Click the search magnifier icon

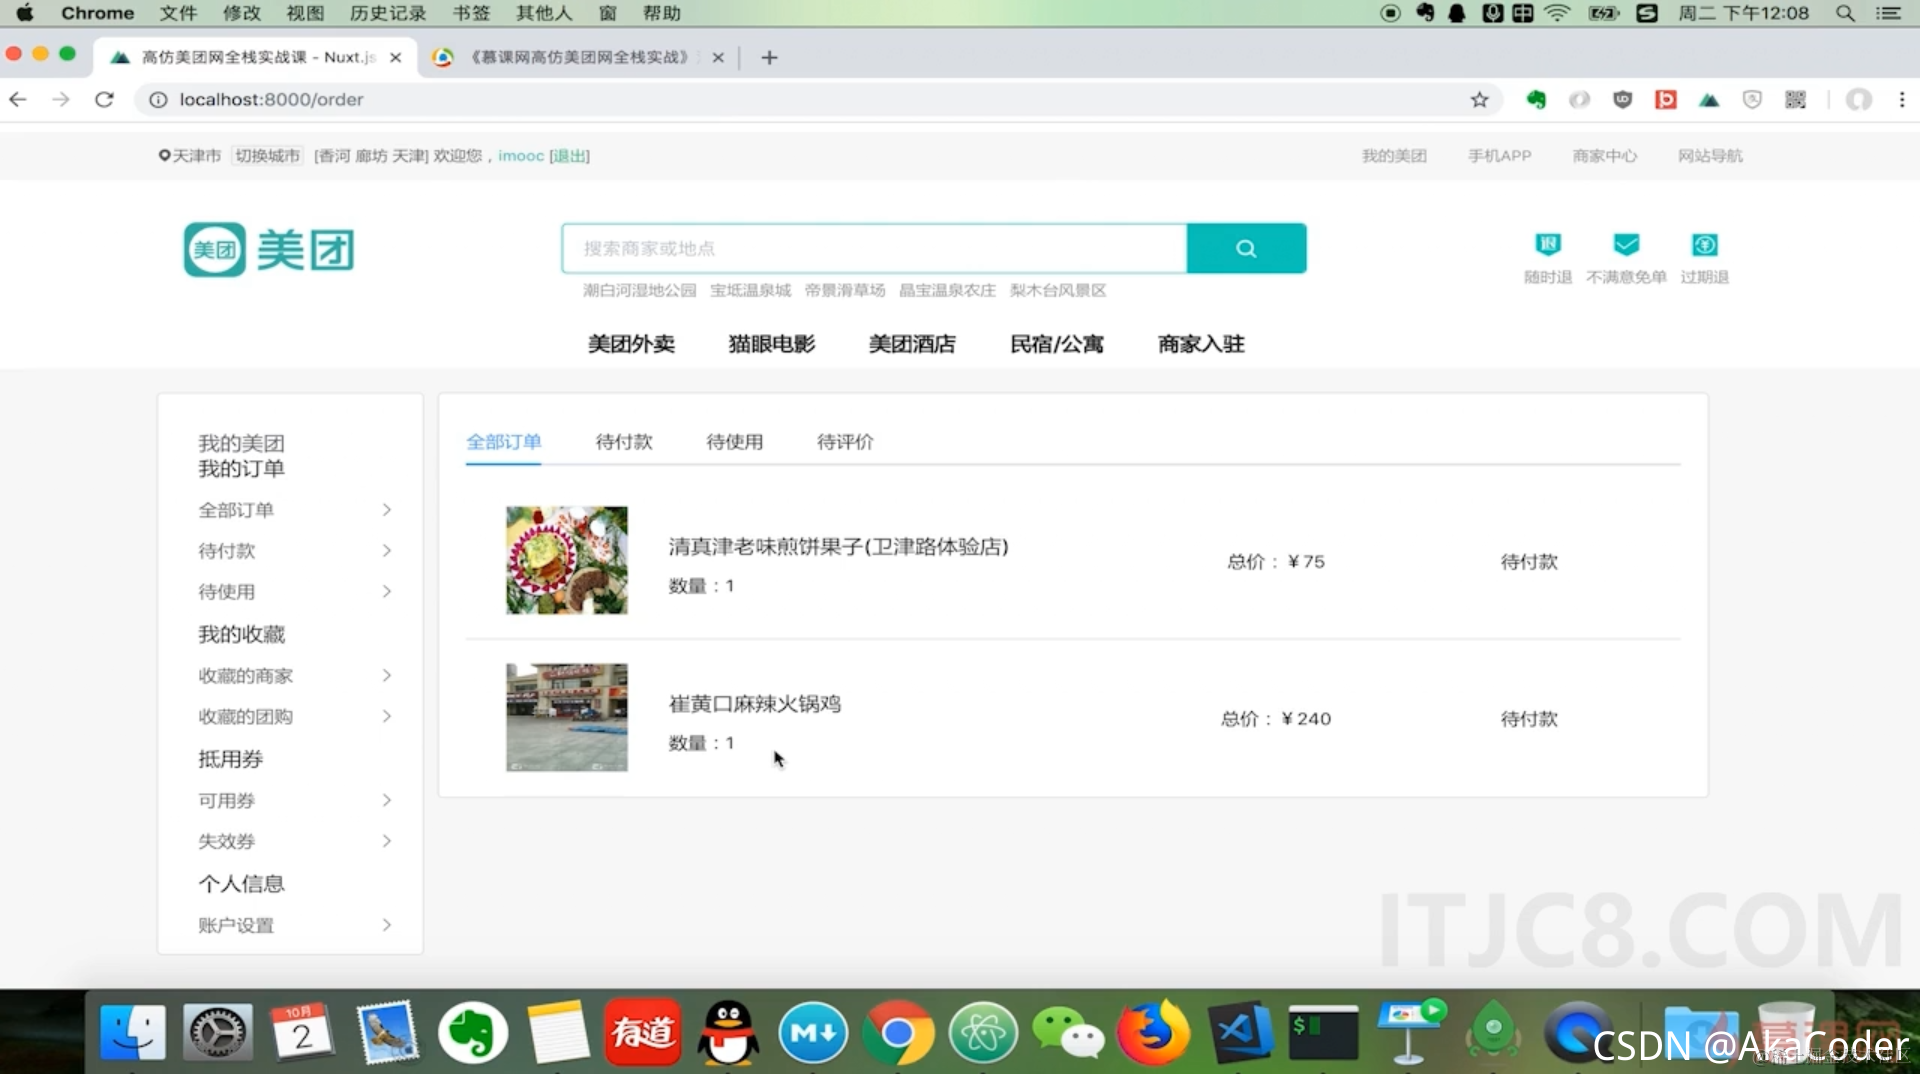(x=1246, y=248)
